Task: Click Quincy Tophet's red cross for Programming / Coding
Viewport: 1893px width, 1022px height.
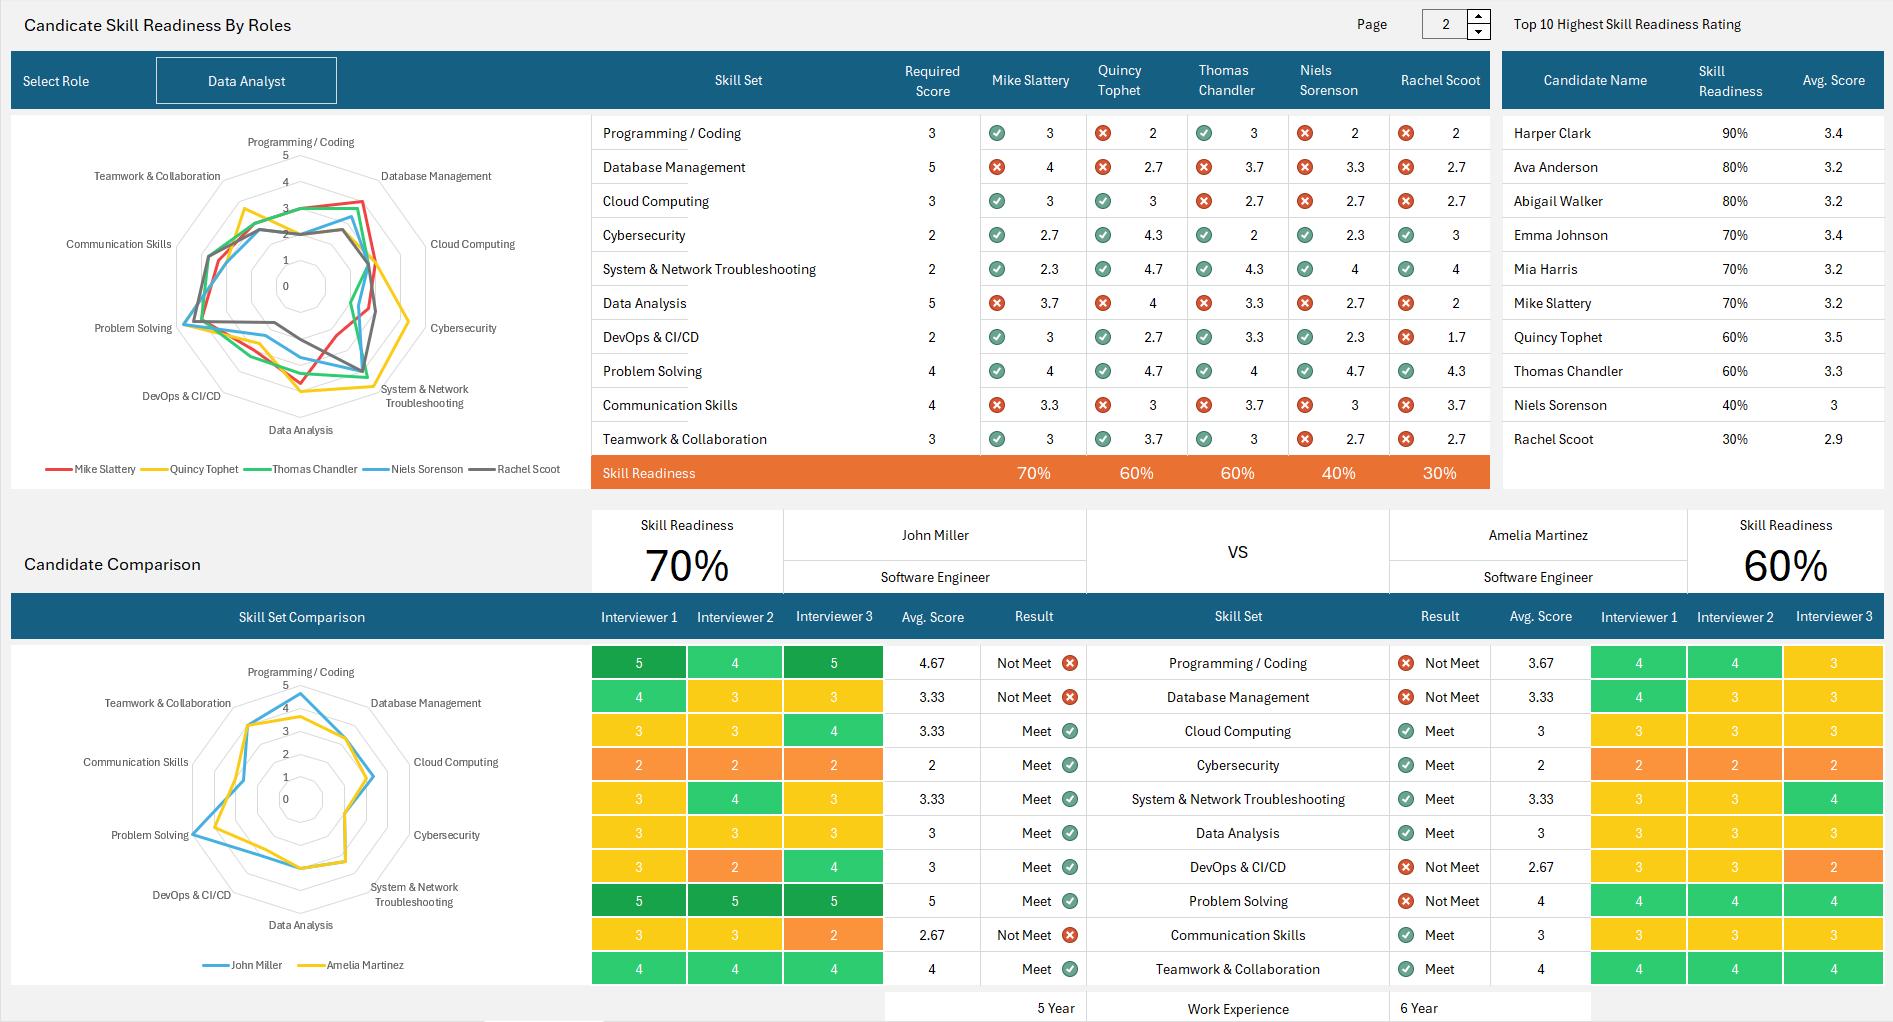Action: [1103, 133]
